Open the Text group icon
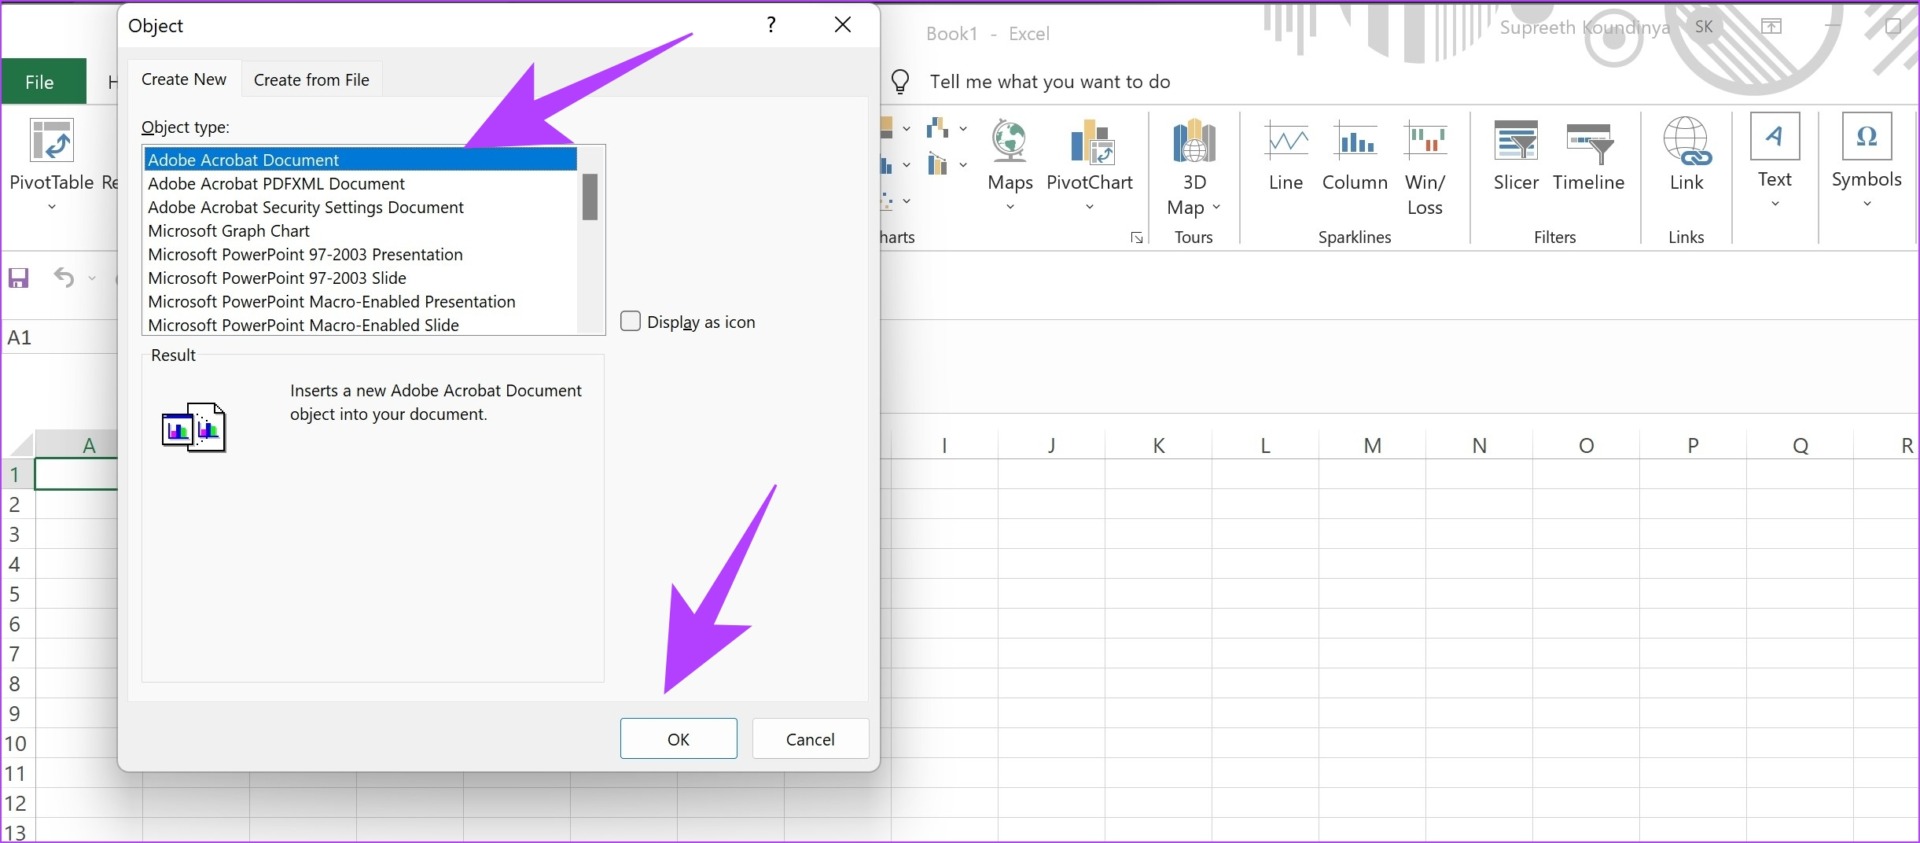The image size is (1920, 843). 1775,137
